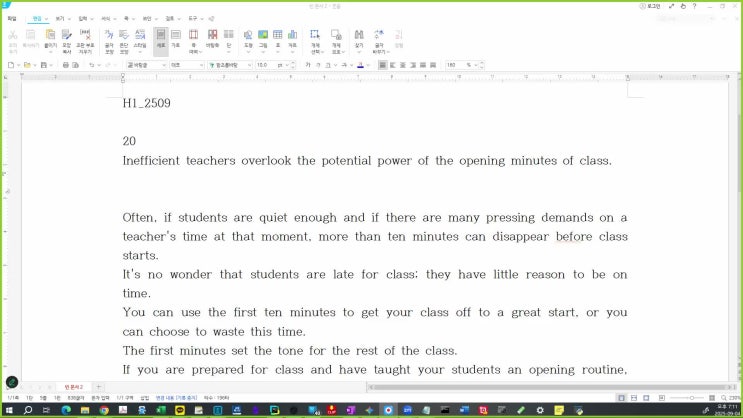The width and height of the screenshot is (743, 418).
Task: Open the Paragraph Shape (문단 모양) tool
Action: pyautogui.click(x=123, y=38)
